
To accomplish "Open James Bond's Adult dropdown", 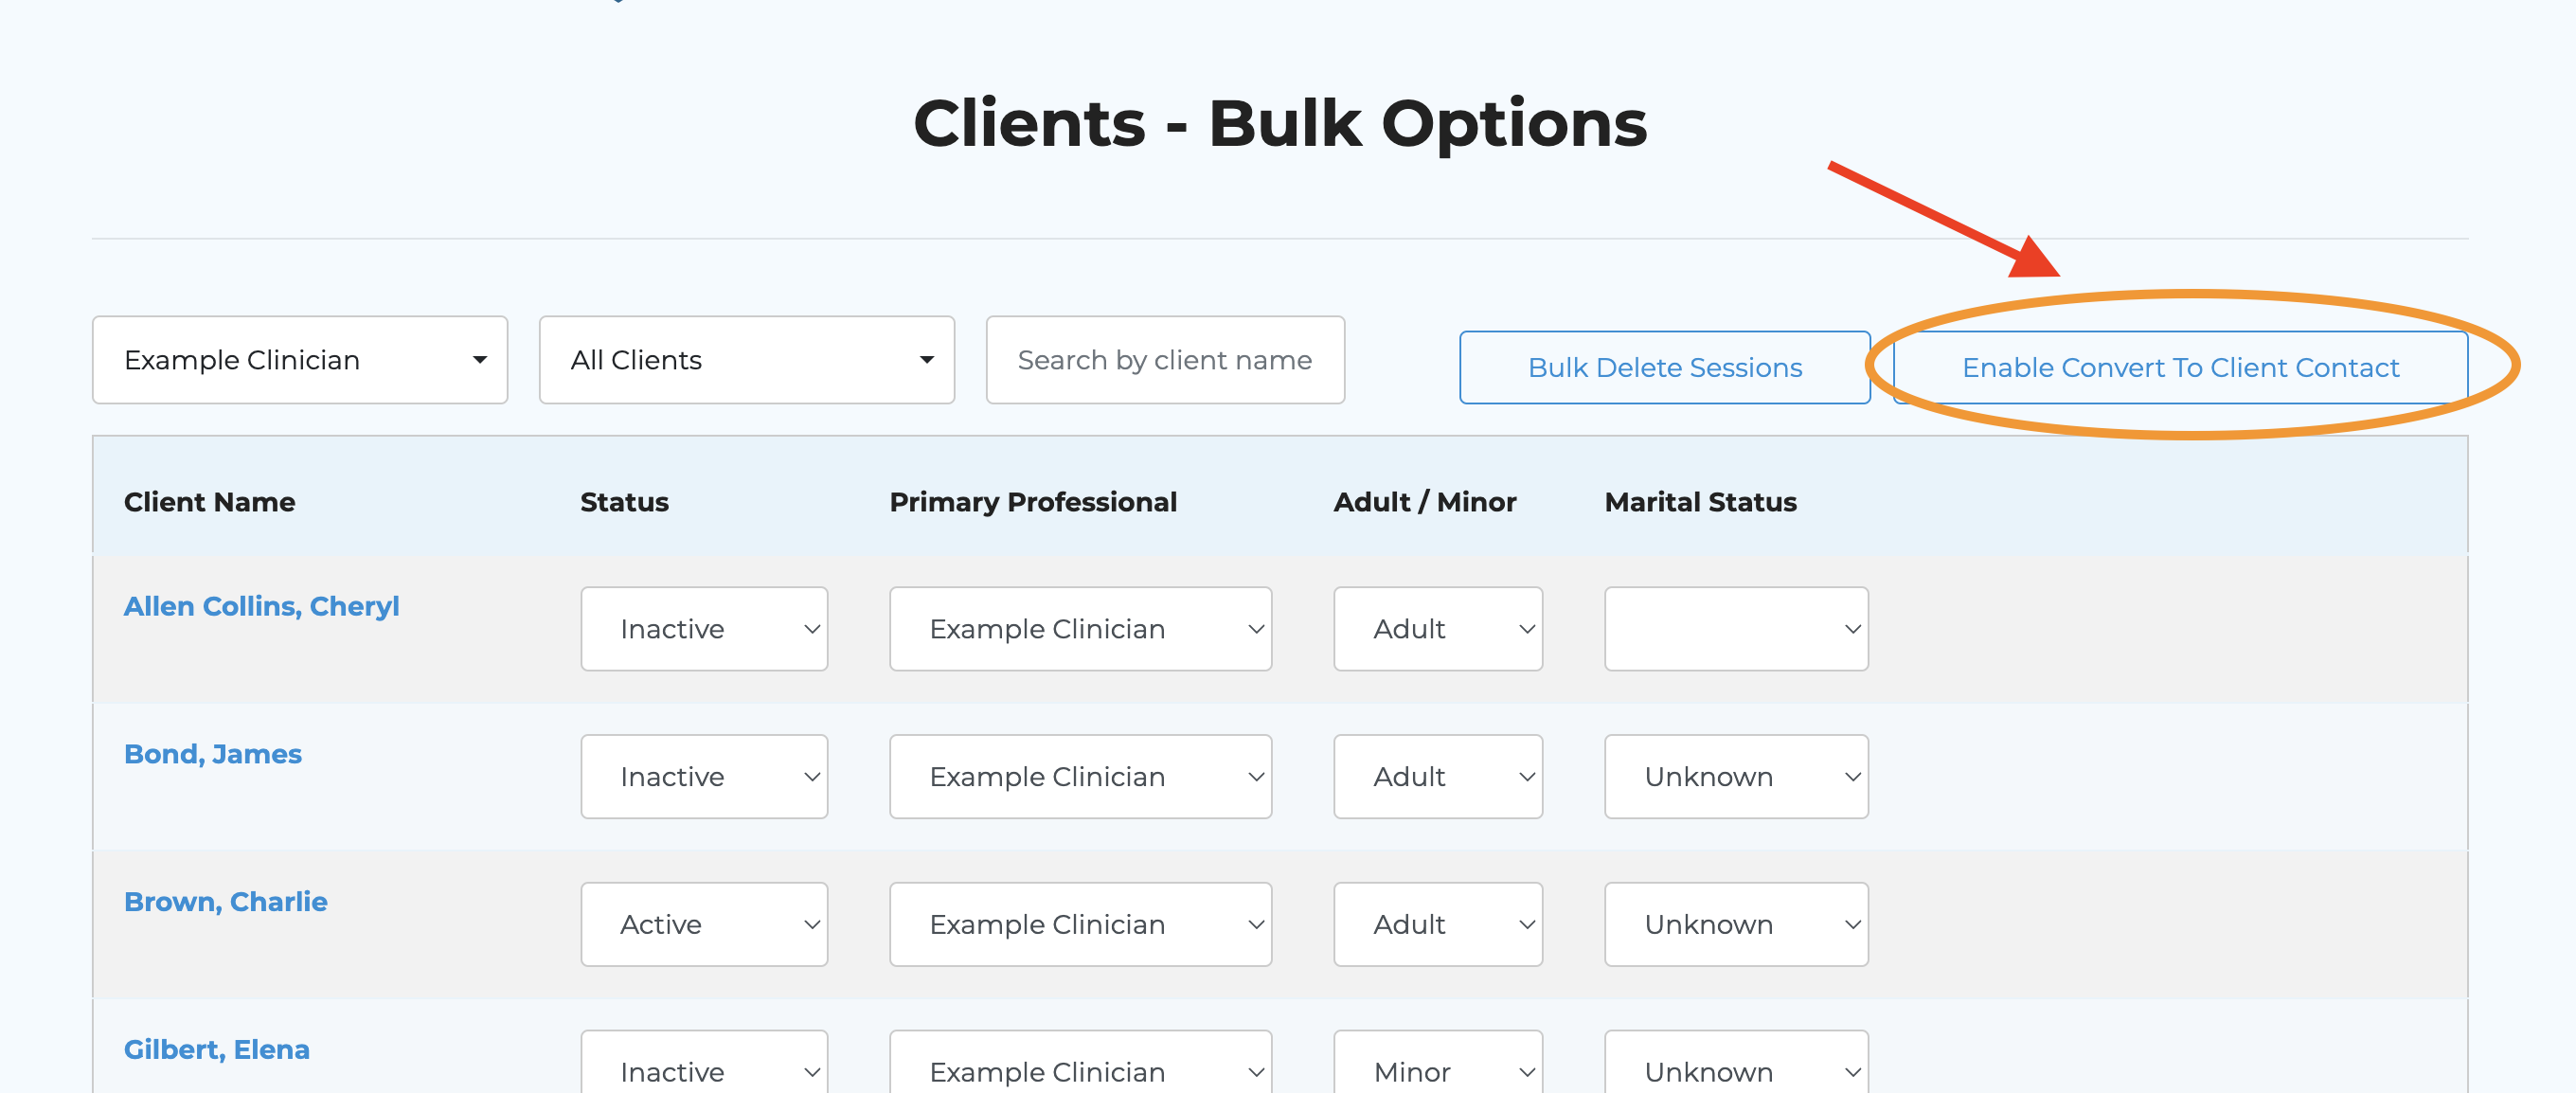I will point(1437,777).
